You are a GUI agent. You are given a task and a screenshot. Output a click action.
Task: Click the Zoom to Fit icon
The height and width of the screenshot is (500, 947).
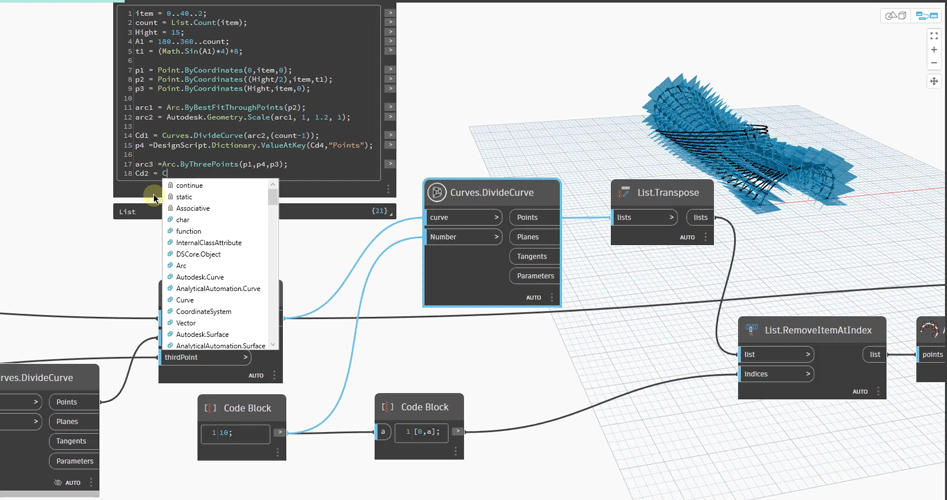pyautogui.click(x=934, y=36)
